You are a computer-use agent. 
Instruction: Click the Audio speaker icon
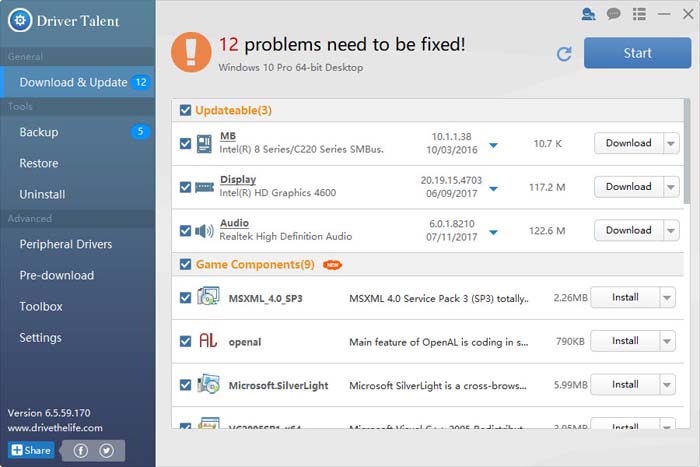[204, 231]
